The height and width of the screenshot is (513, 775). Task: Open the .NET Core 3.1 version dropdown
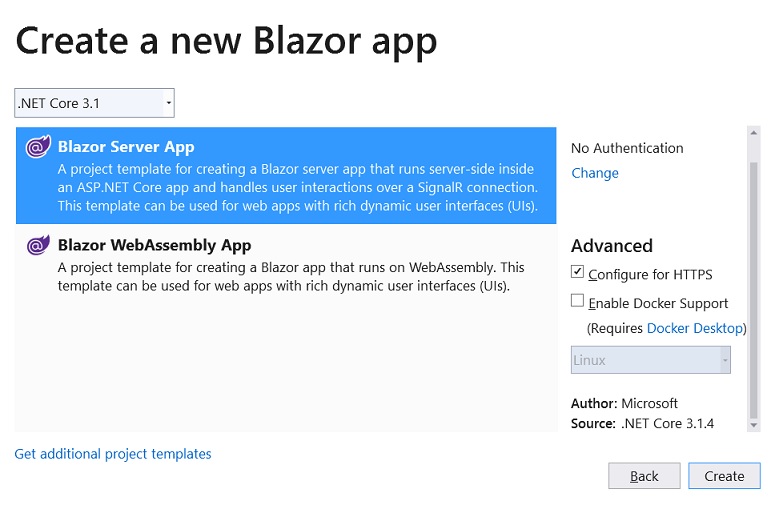(x=94, y=103)
